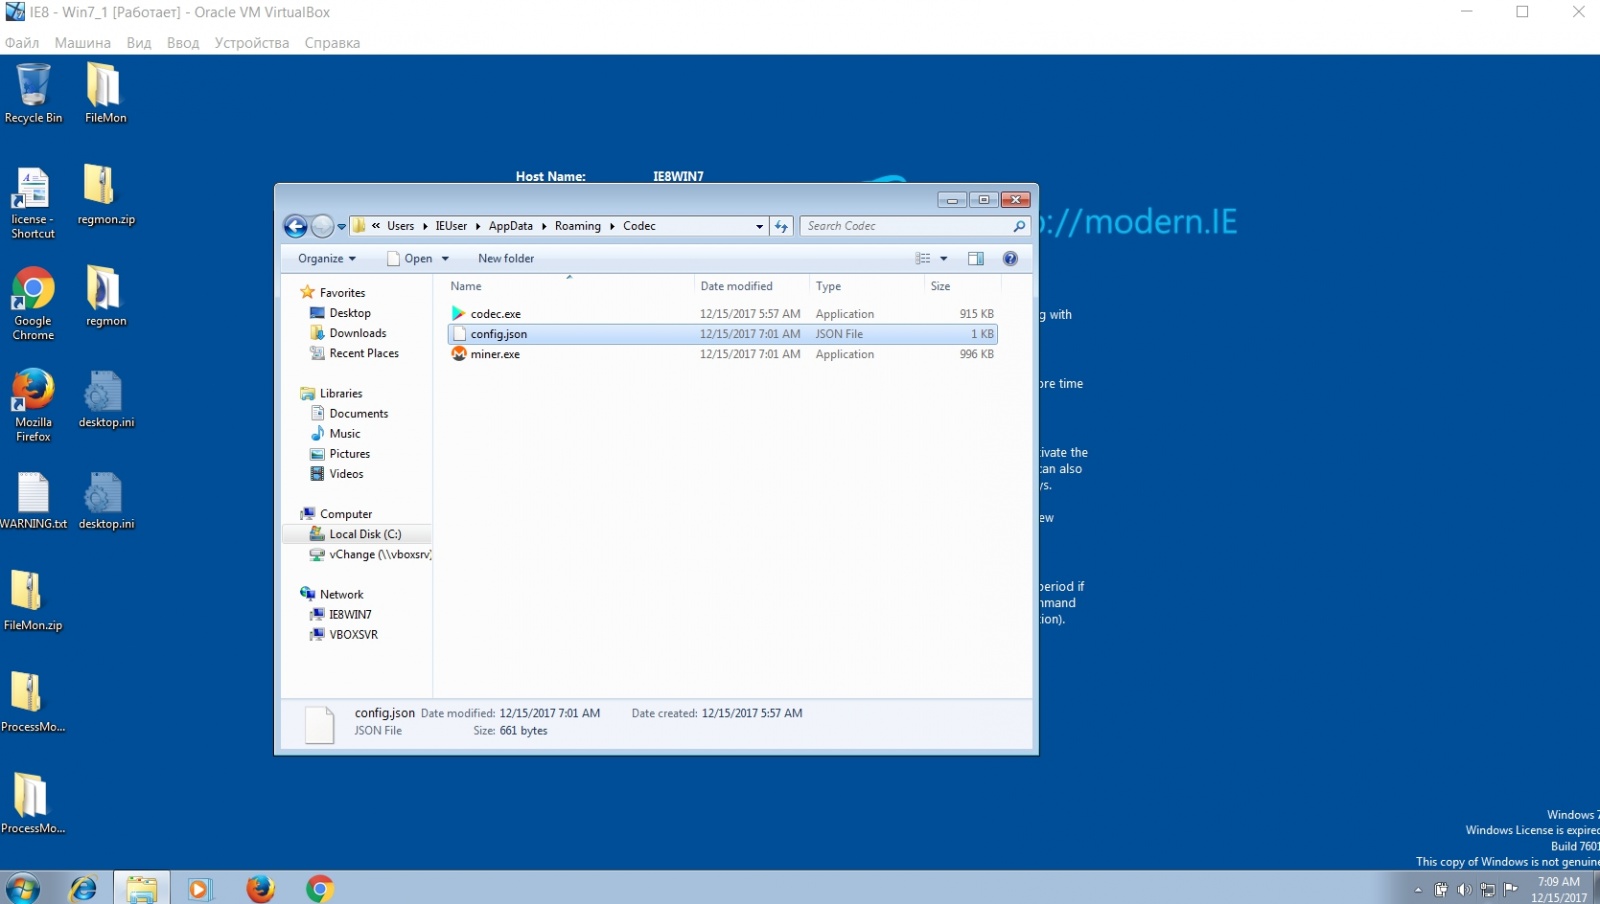Image resolution: width=1600 pixels, height=904 pixels.
Task: Select FileMon.zip on the desktop
Action: pyautogui.click(x=33, y=601)
